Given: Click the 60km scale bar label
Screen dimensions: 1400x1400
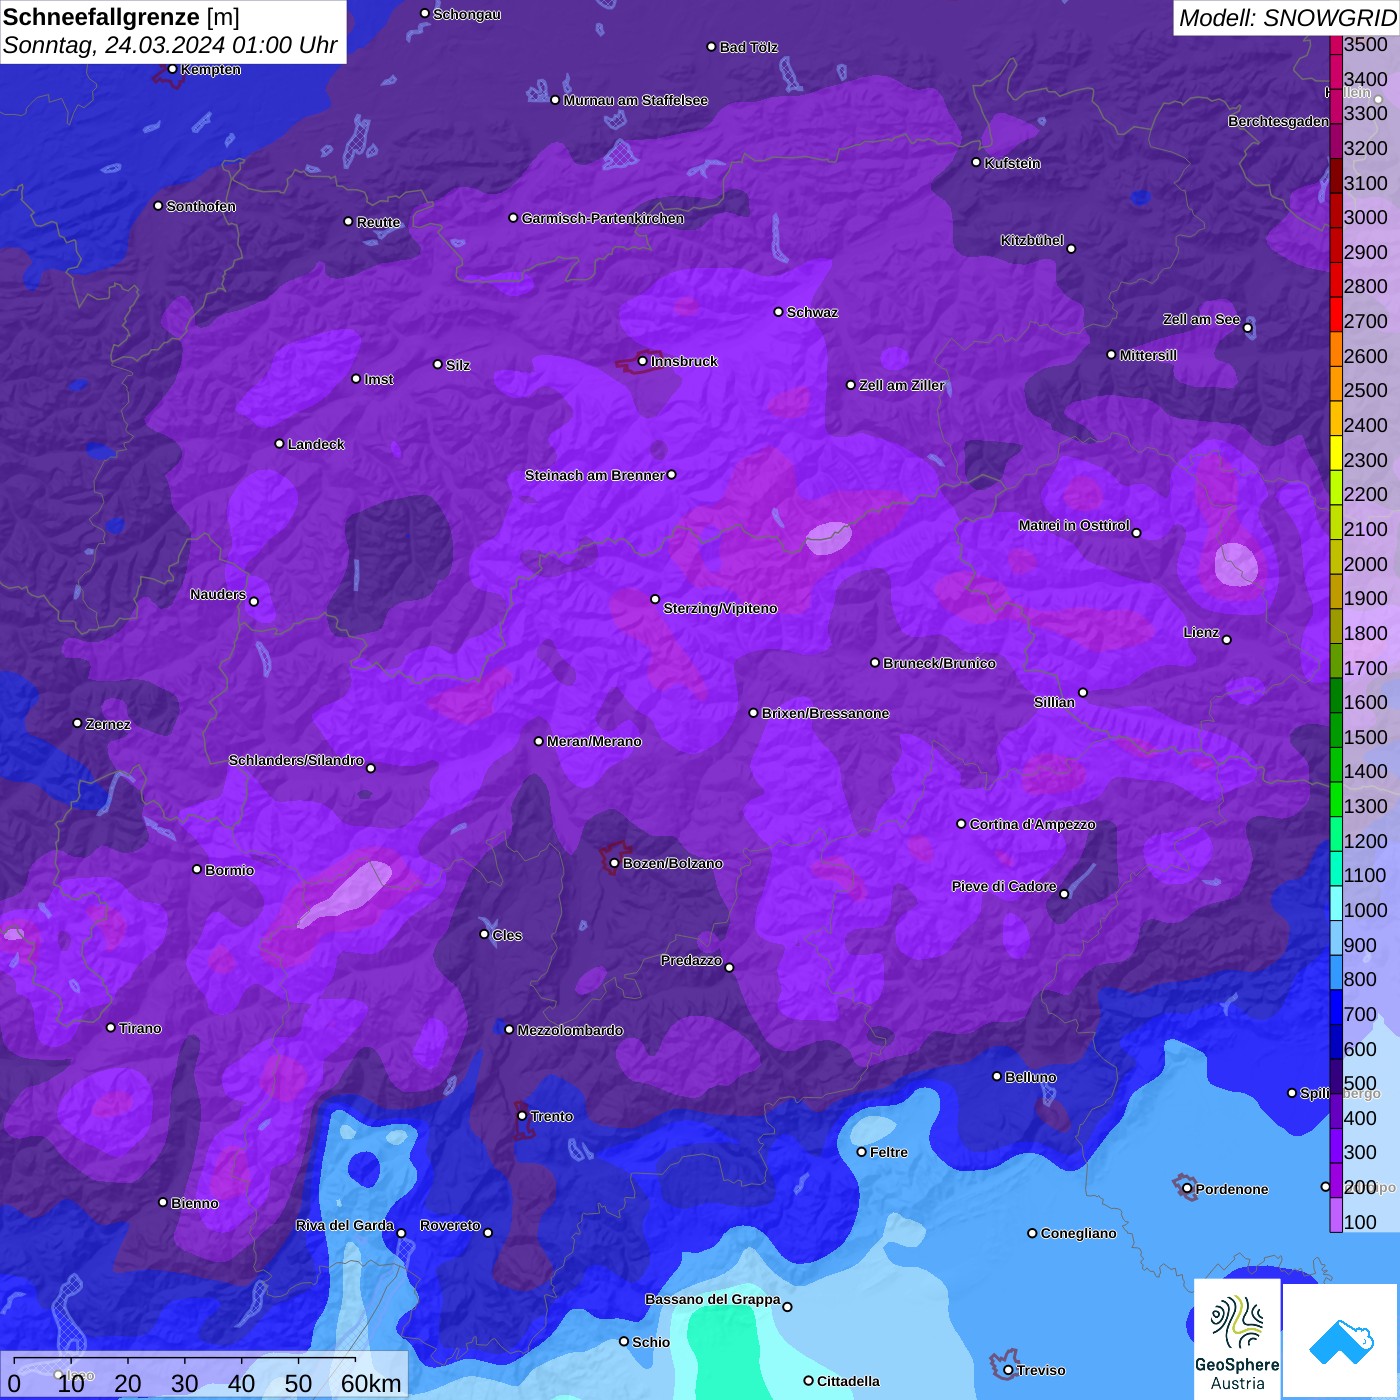Looking at the screenshot, I should coord(371,1383).
